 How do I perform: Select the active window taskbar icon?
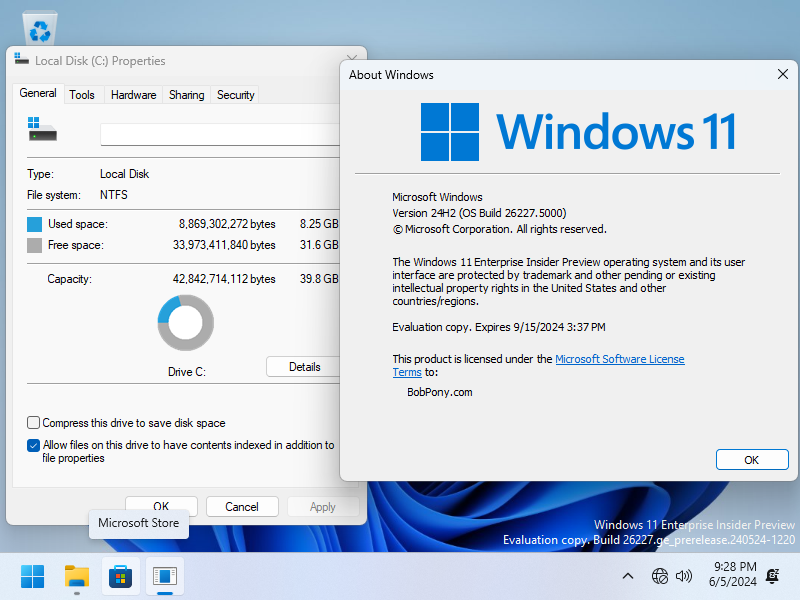click(164, 576)
